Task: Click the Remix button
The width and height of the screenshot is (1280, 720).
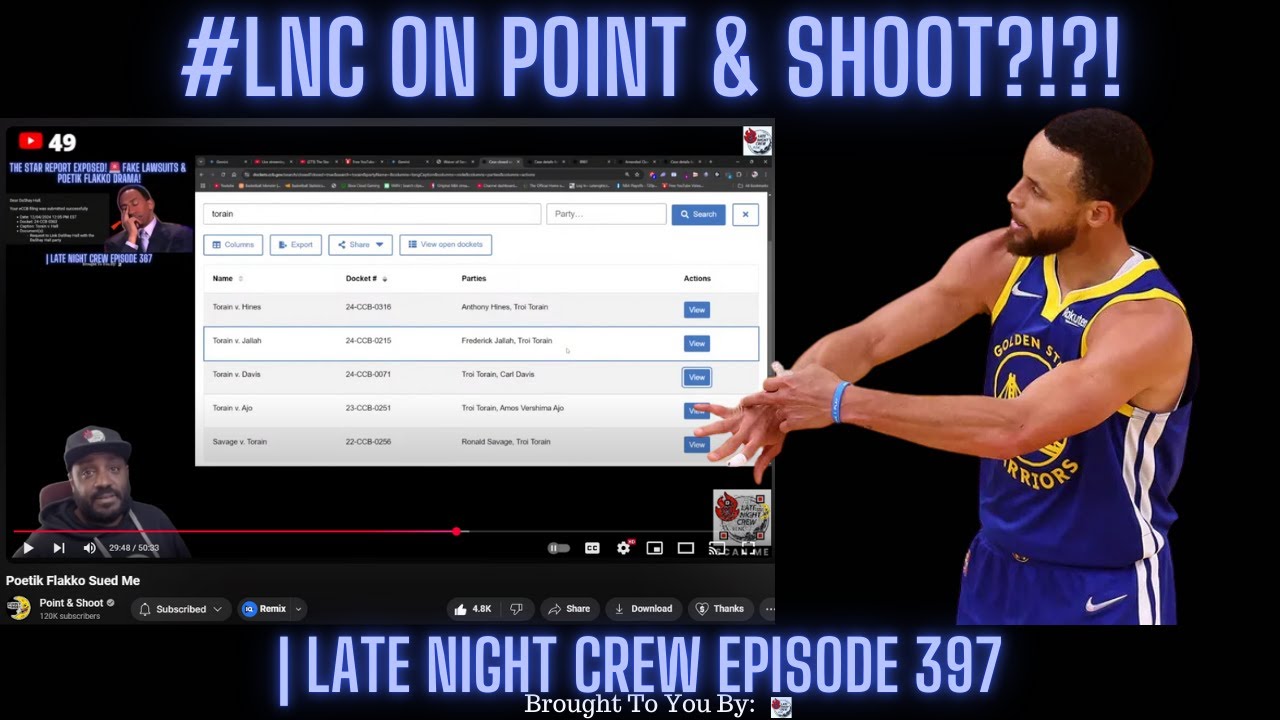Action: 263,609
